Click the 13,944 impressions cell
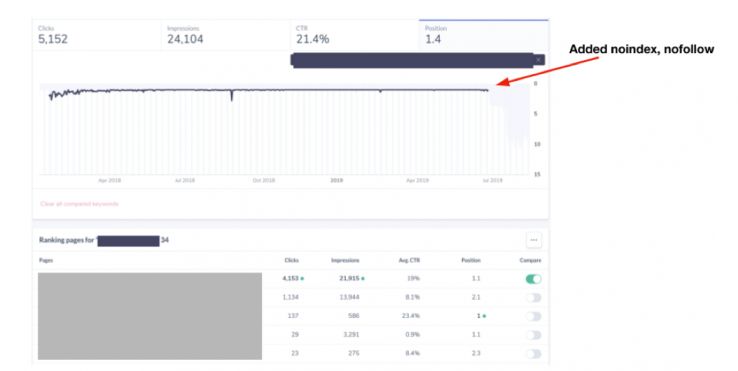The image size is (738, 371). (349, 297)
